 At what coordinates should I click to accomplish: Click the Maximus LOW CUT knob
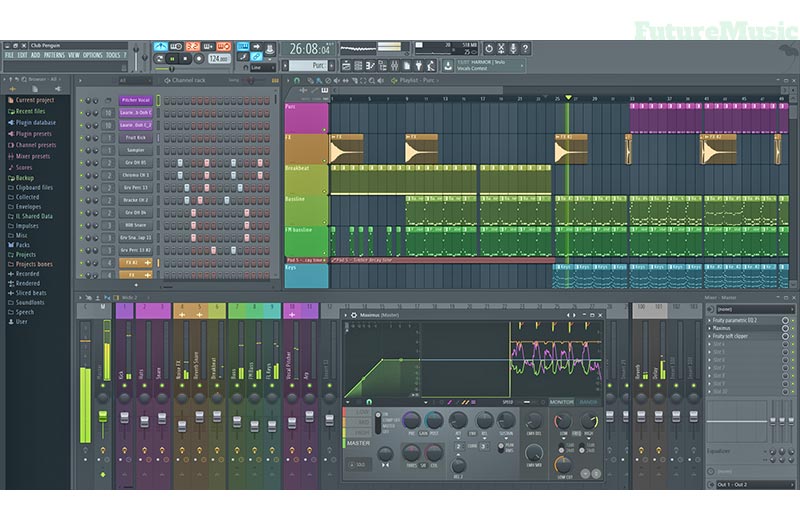point(563,465)
